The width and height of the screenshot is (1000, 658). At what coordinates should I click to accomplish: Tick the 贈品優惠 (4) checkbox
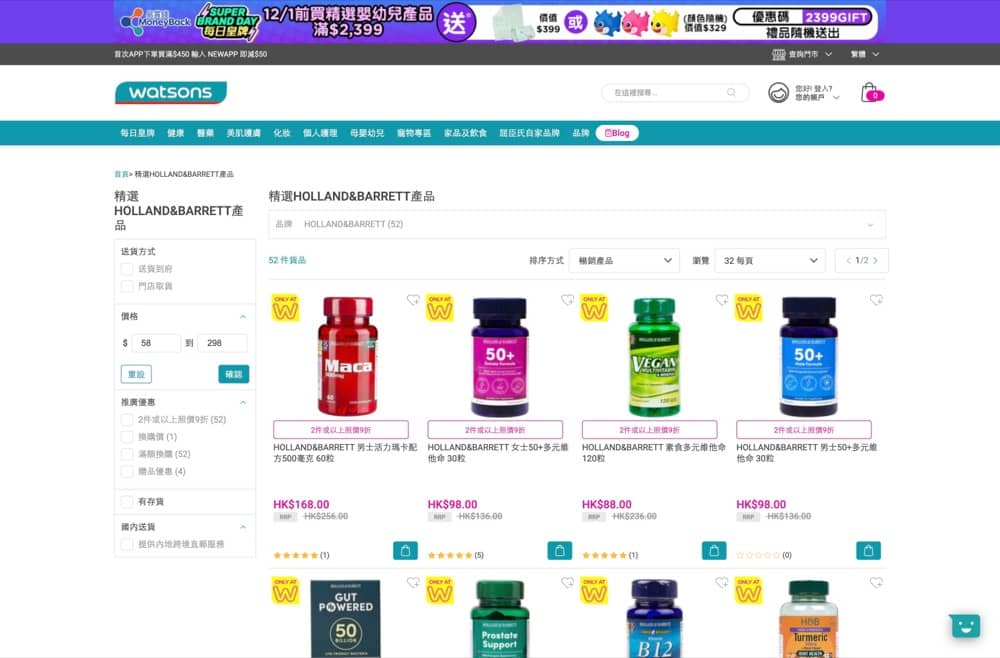[x=128, y=471]
